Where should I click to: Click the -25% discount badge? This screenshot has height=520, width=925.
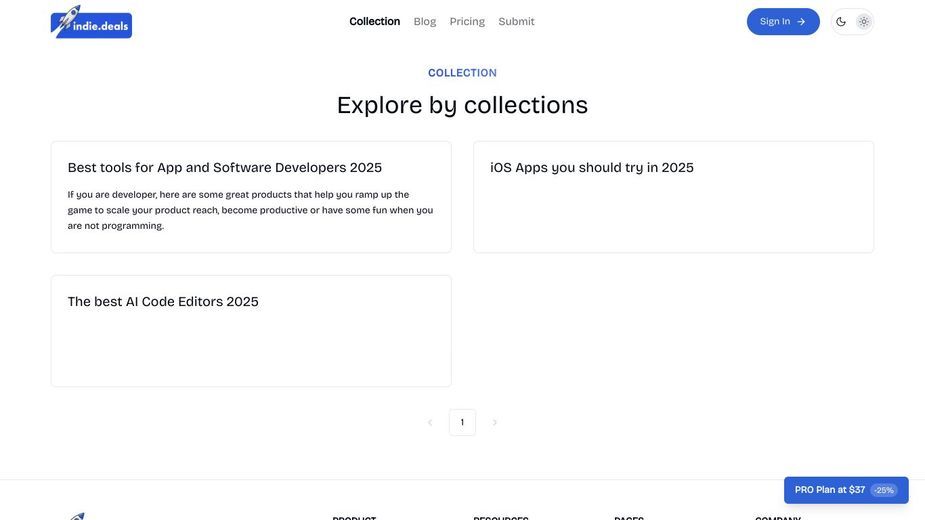pyautogui.click(x=884, y=490)
